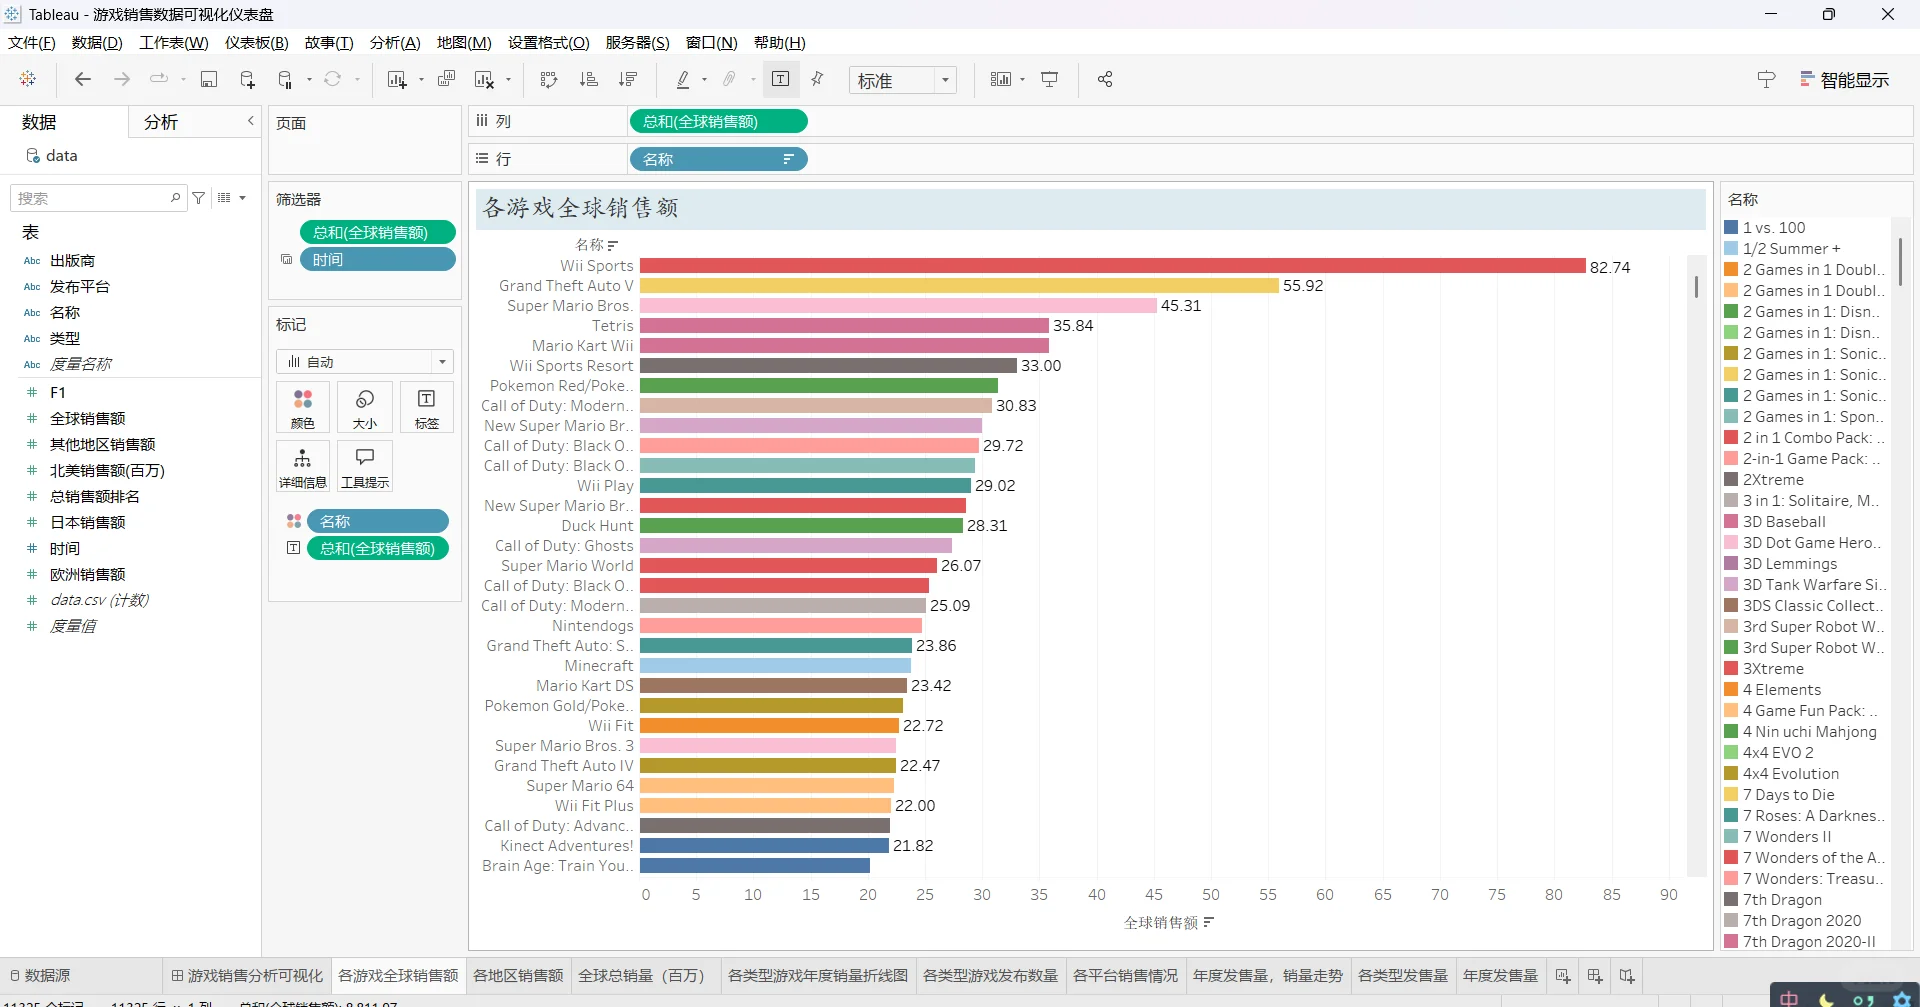Screen dimensions: 1920x1007
Task: Enter presentation mode
Action: pos(1050,79)
